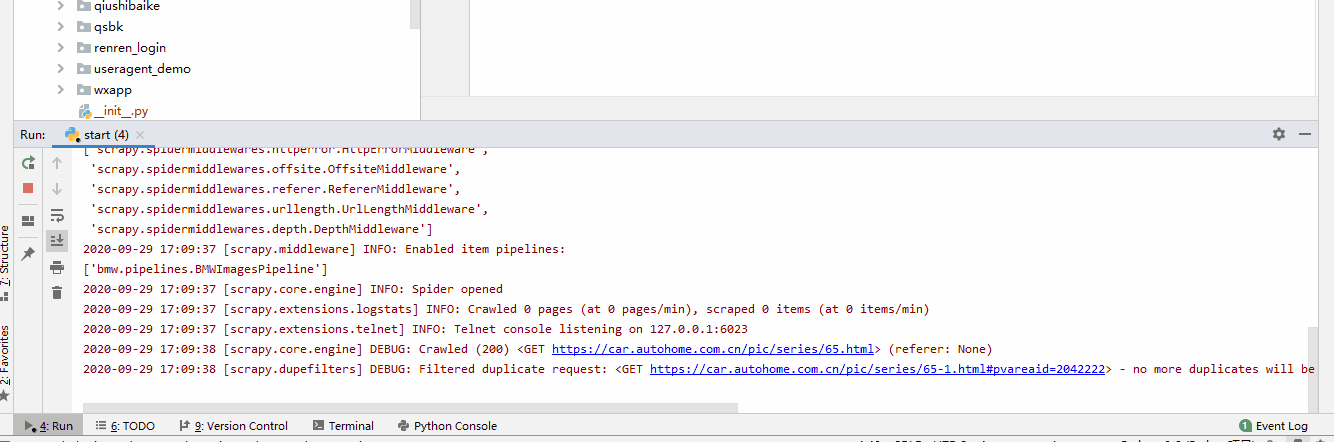
Task: Expand the qsbk folder
Action: 62,27
